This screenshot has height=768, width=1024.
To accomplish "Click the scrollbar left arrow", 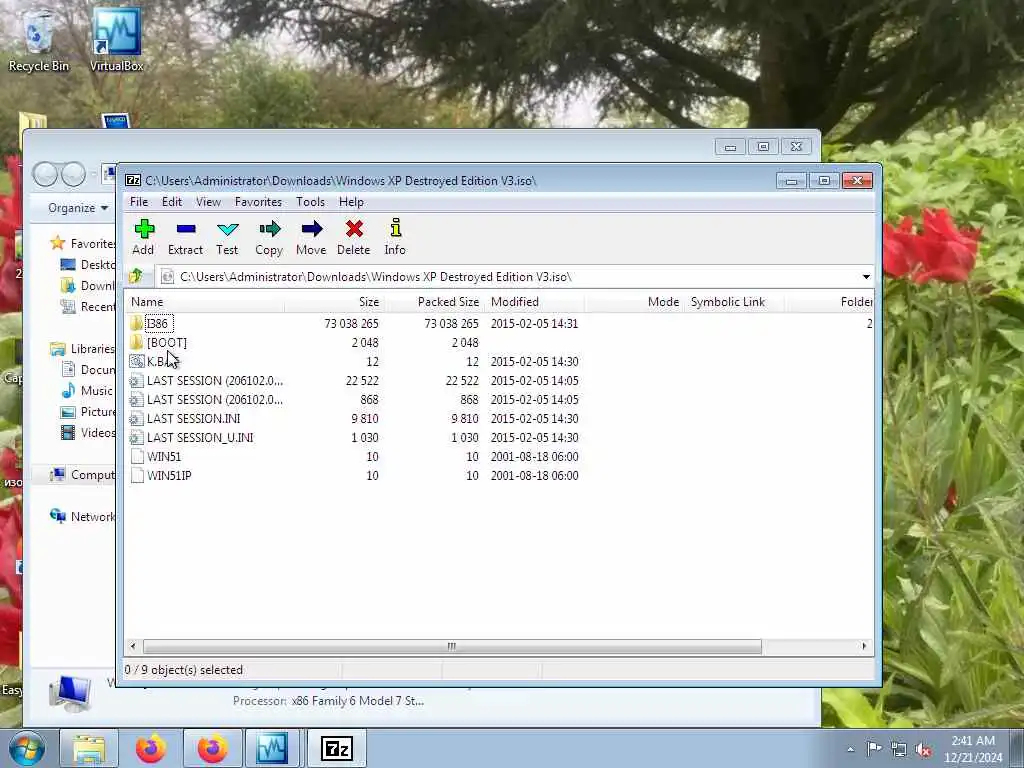I will (133, 647).
